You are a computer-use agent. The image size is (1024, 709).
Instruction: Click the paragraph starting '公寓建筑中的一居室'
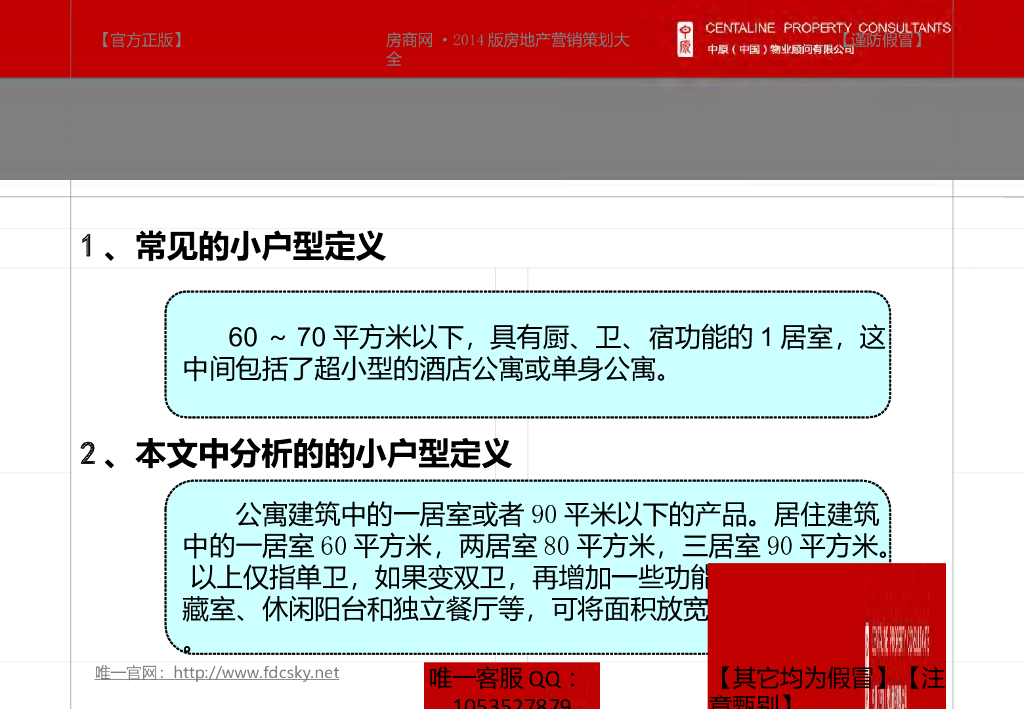tap(534, 562)
